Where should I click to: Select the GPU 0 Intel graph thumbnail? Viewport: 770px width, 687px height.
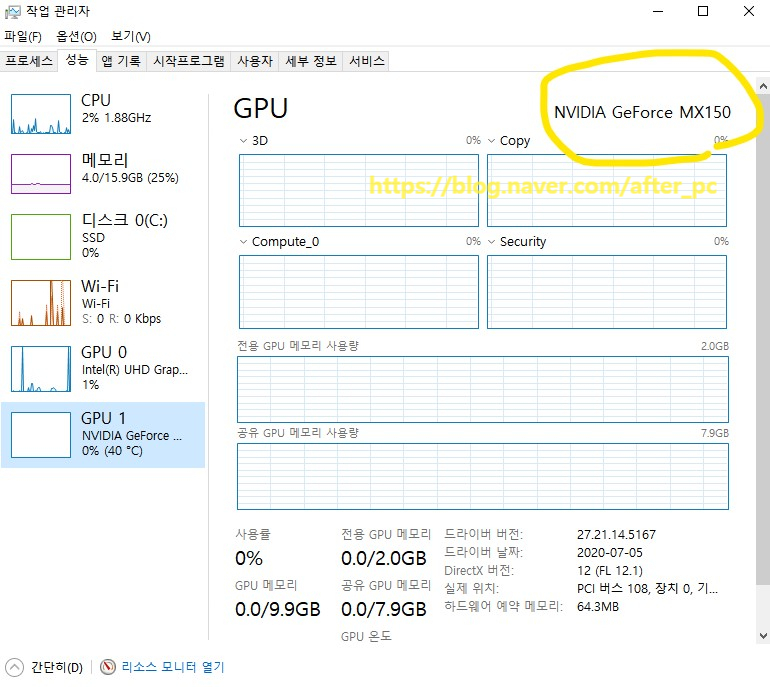click(41, 369)
